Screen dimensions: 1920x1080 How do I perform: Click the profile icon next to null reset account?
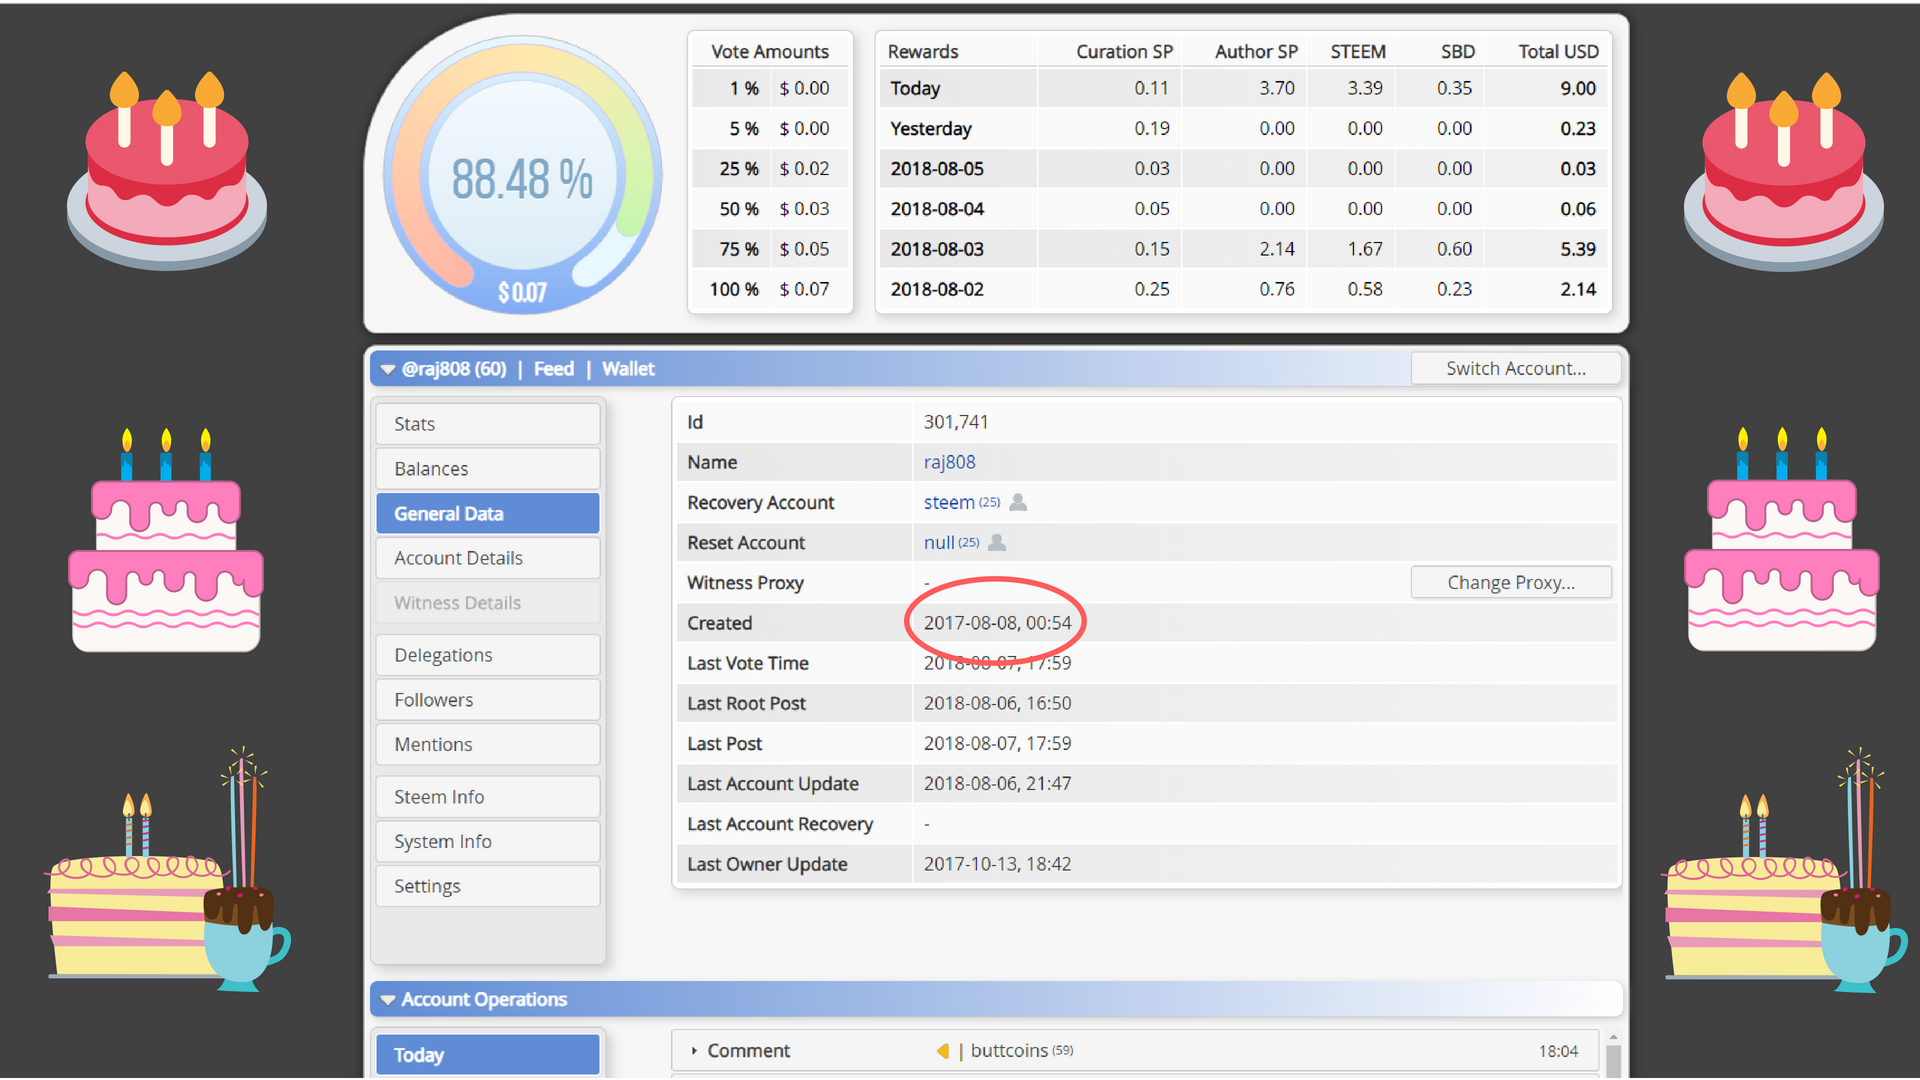point(997,542)
